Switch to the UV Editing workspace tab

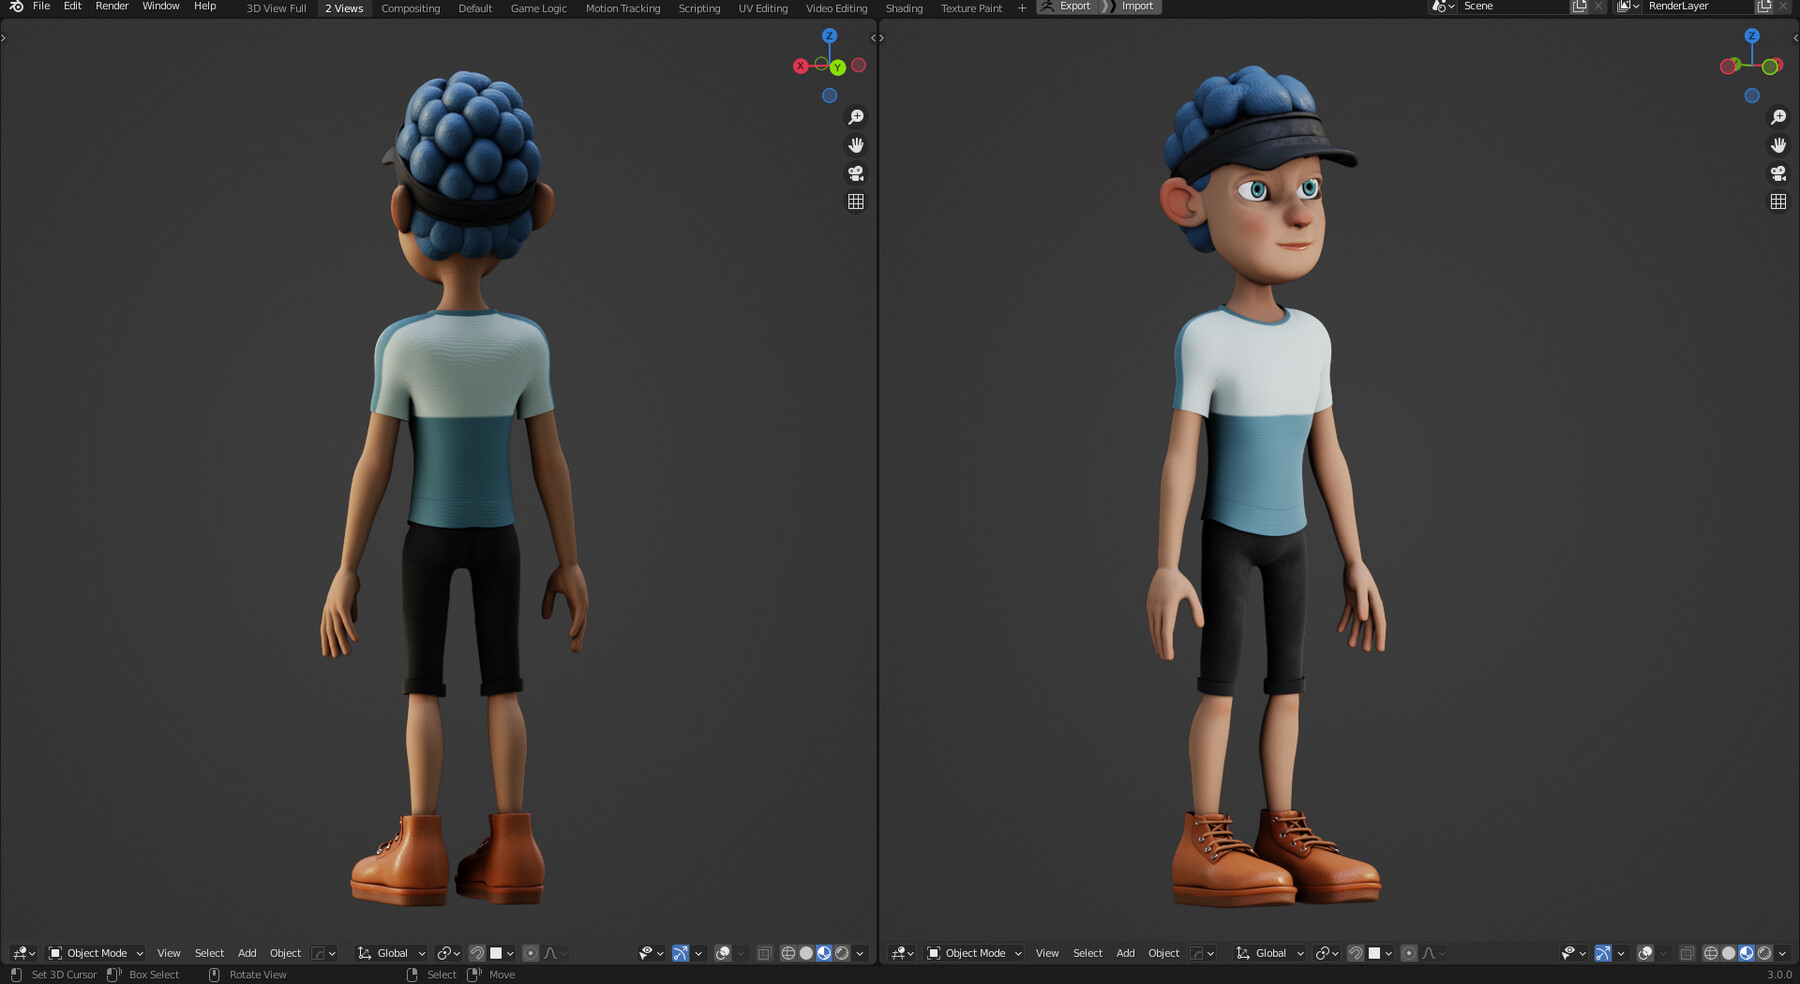click(763, 8)
